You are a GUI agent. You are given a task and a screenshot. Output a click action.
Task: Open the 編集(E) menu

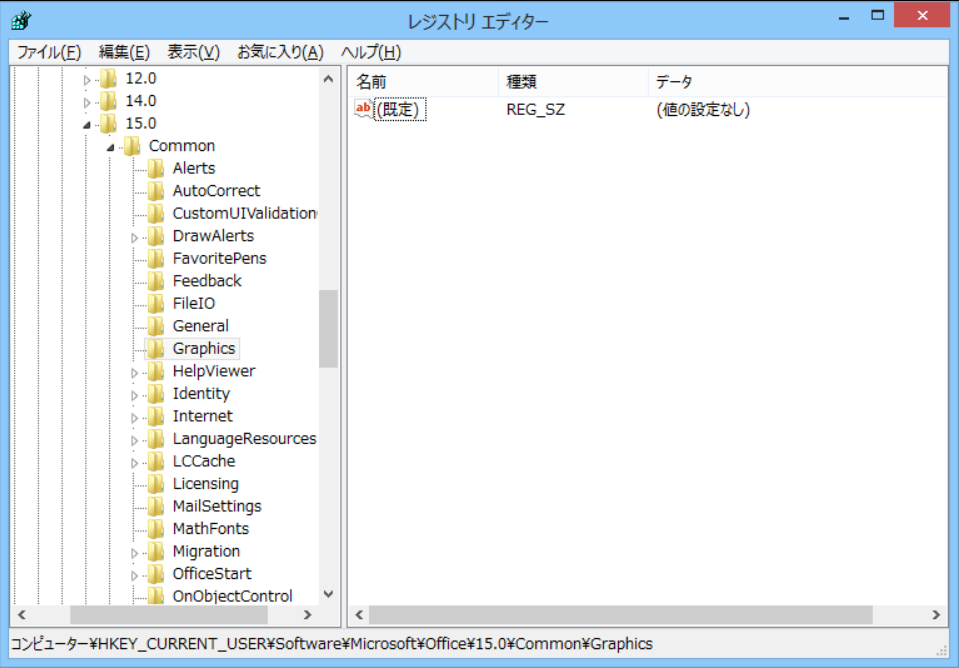(x=124, y=52)
